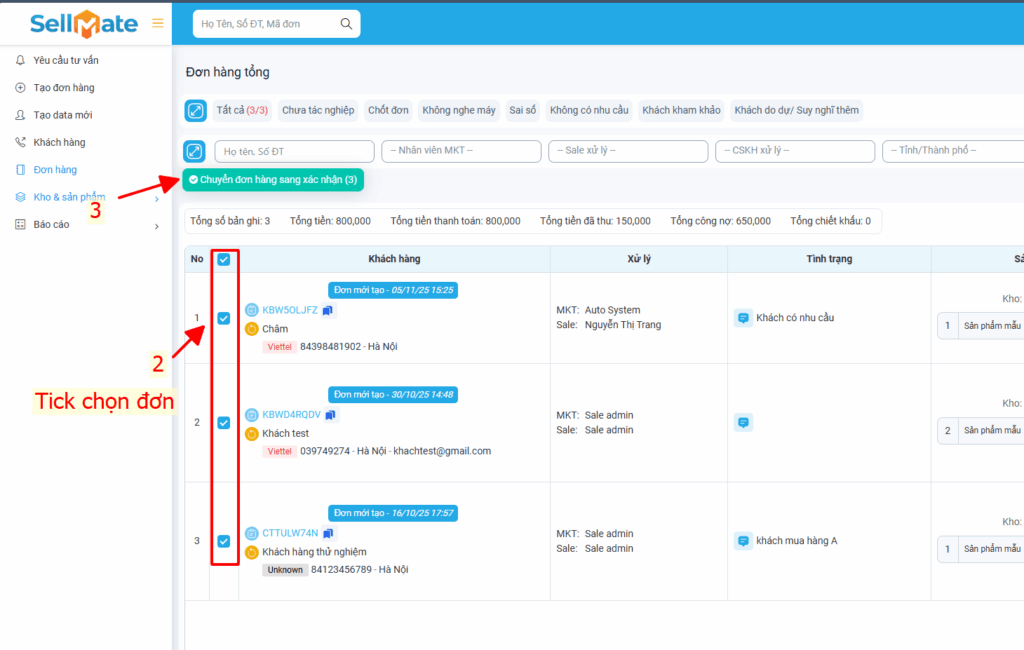The height and width of the screenshot is (650, 1024).
Task: Open the Sale xử lý dropdown filter
Action: click(627, 151)
